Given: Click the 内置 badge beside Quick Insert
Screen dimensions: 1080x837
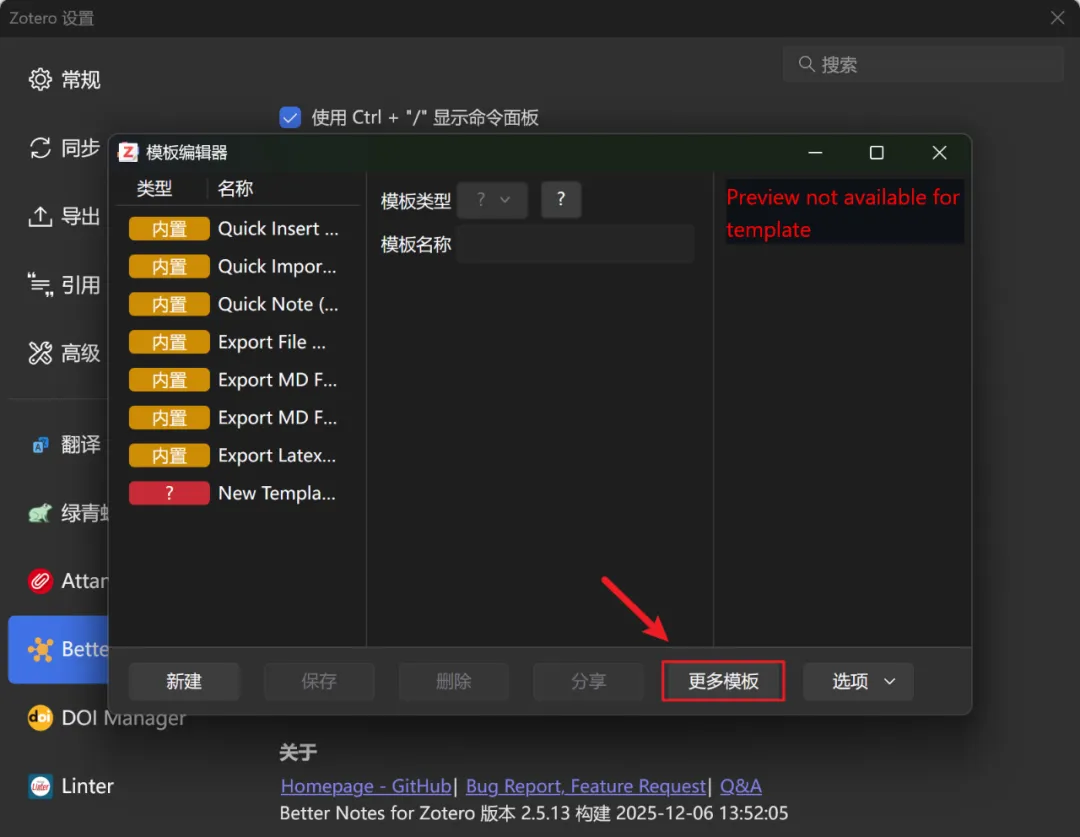Looking at the screenshot, I should point(169,229).
